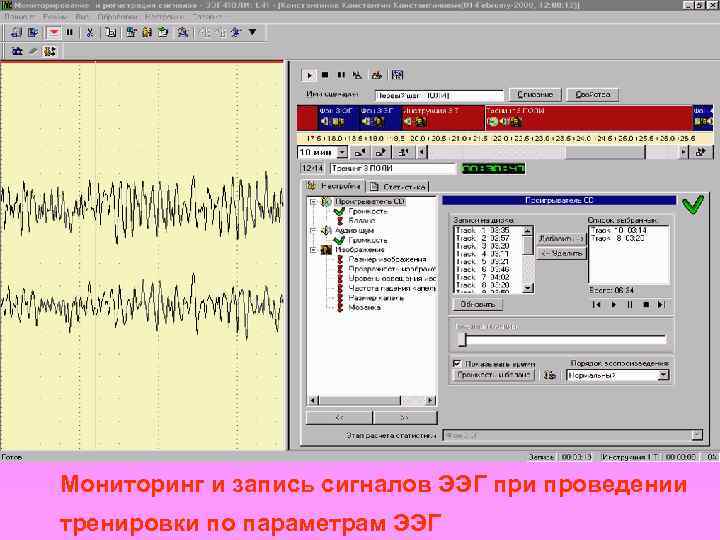Click the second icon button after the 10 мин dropdown
This screenshot has width=720, height=540.
[x=381, y=152]
